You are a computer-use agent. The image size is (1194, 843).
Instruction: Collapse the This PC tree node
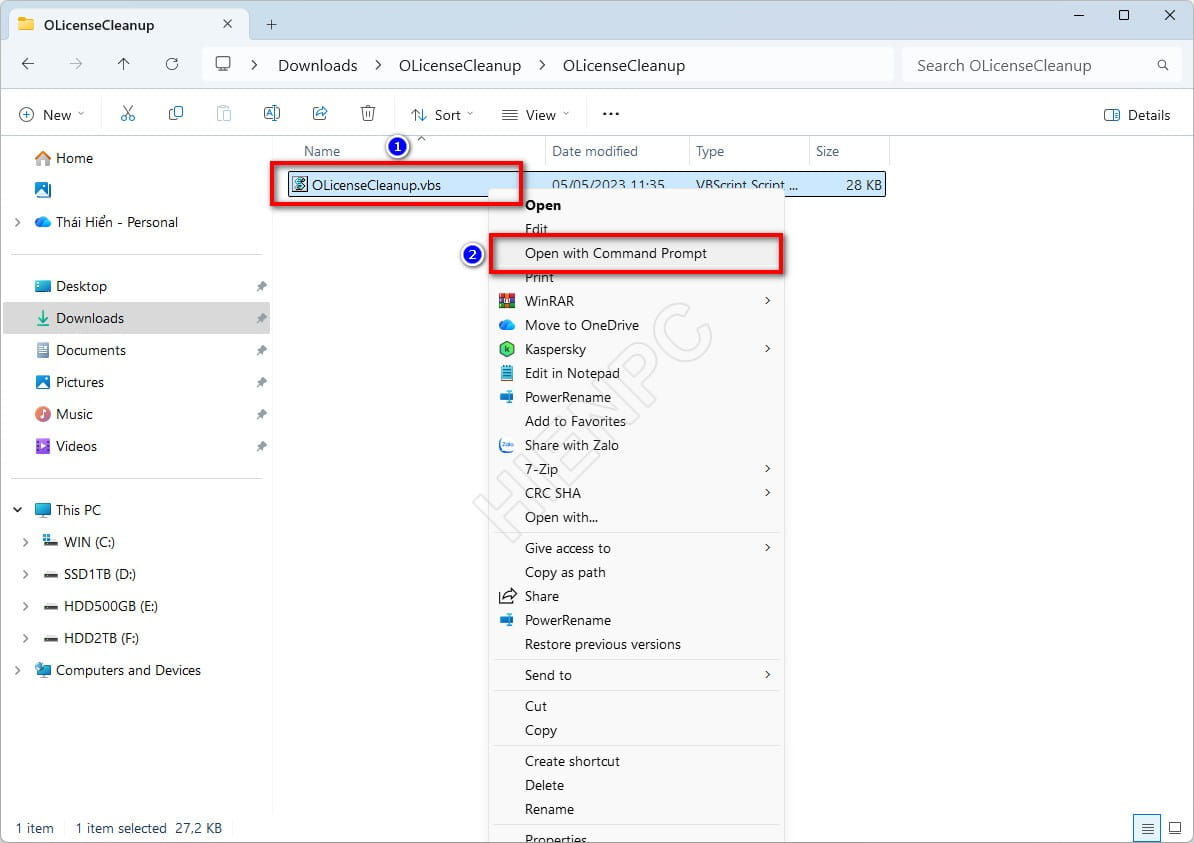point(18,510)
